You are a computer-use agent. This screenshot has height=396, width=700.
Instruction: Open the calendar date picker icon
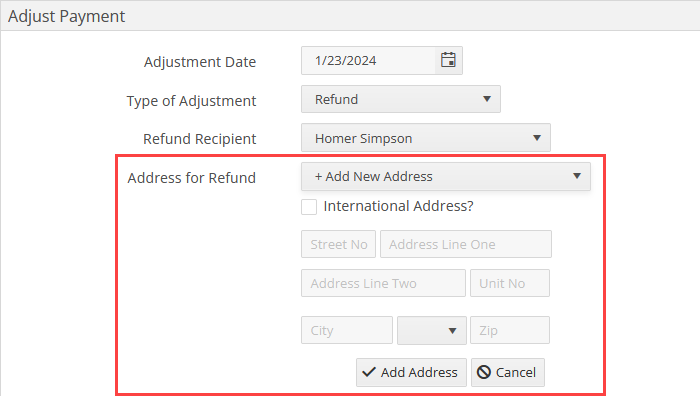(x=448, y=60)
